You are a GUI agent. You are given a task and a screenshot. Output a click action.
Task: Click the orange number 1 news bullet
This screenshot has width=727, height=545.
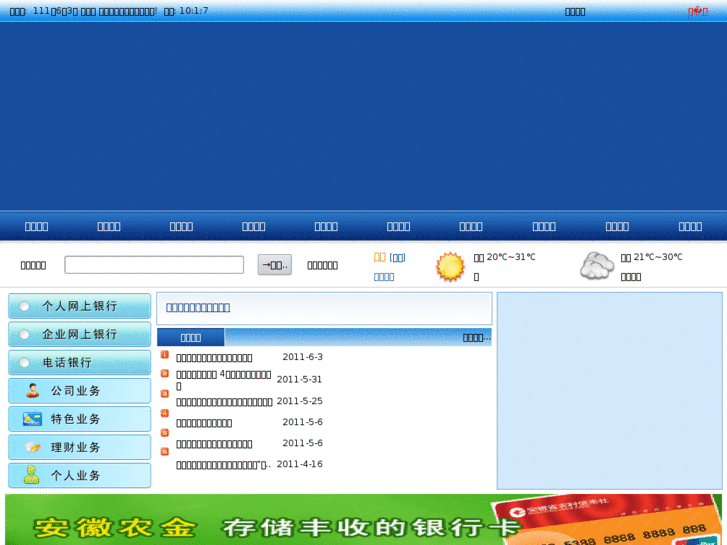(x=165, y=355)
